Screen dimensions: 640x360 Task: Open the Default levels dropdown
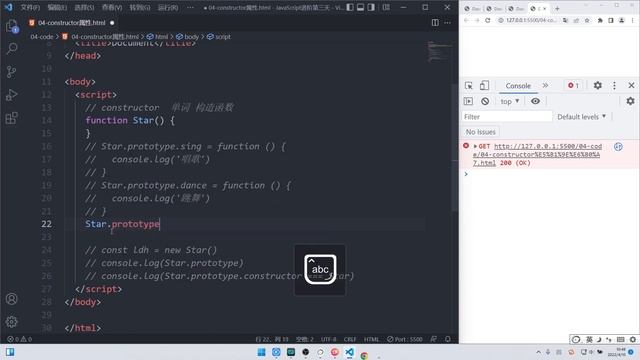click(582, 117)
